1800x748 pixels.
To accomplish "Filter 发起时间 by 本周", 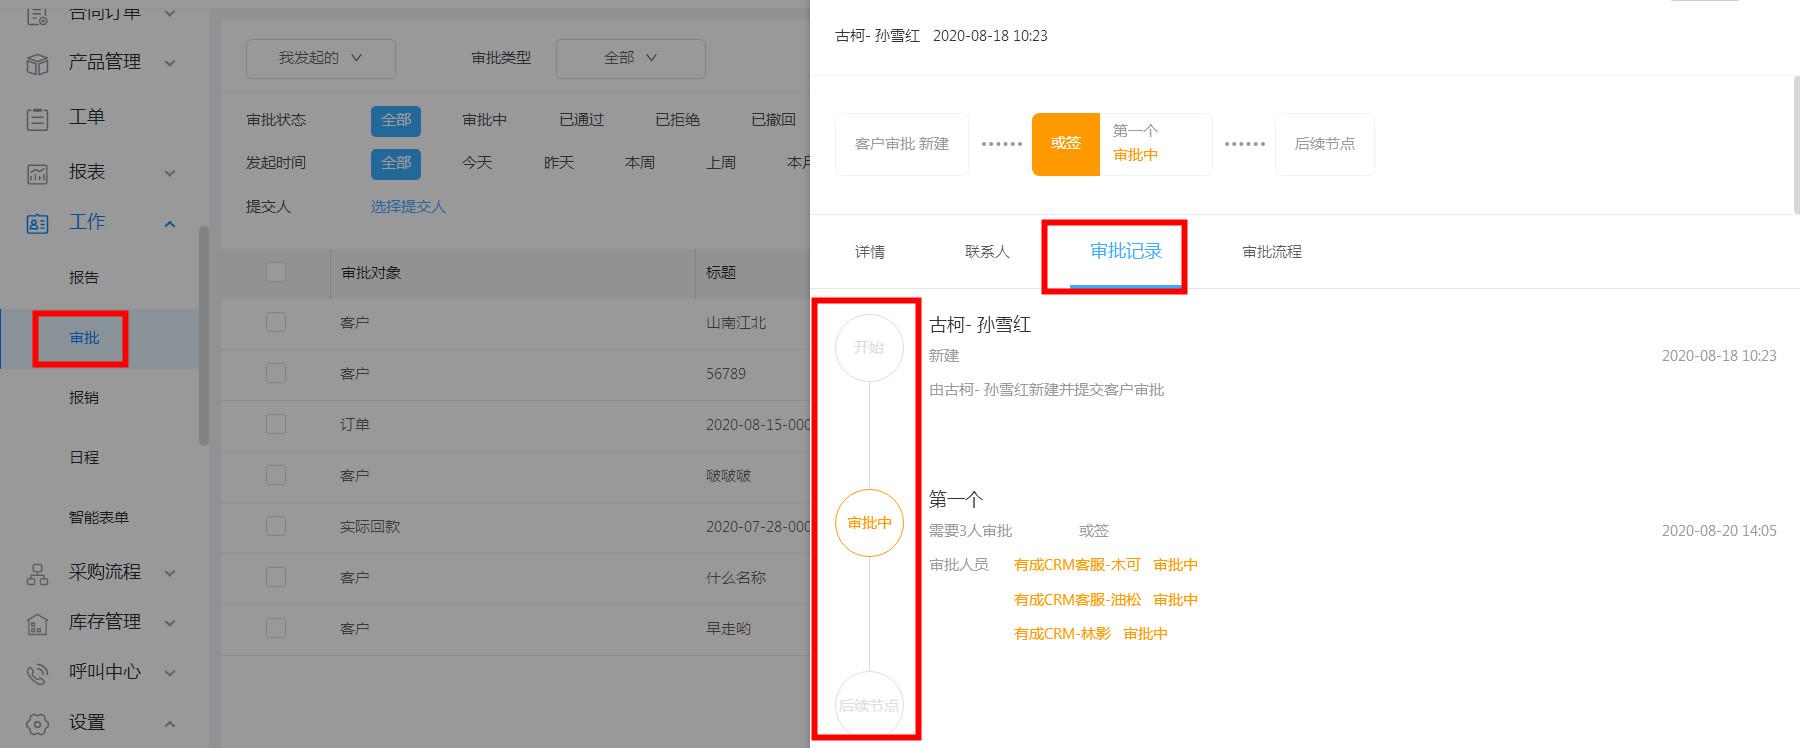I will 640,163.
